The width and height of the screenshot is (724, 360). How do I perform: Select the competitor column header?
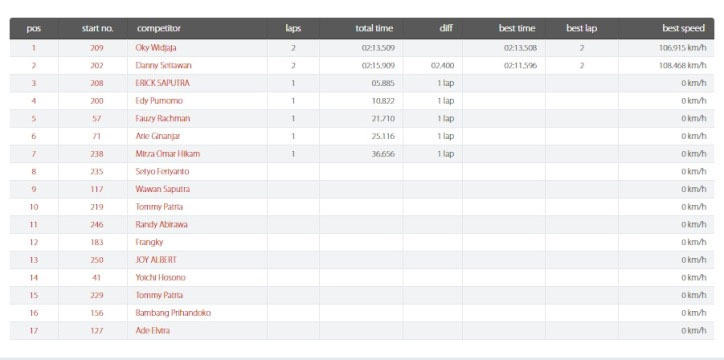tap(158, 28)
